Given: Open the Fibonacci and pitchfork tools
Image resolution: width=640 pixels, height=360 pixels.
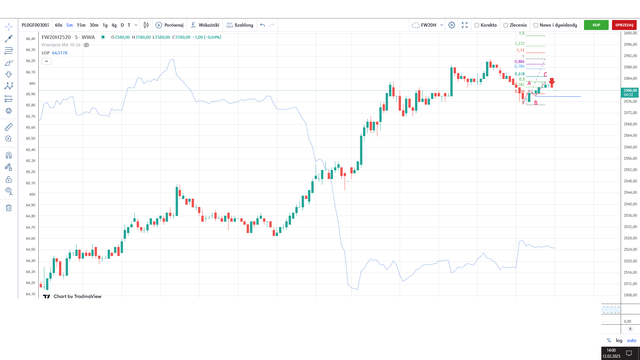Looking at the screenshot, I should 9,51.
